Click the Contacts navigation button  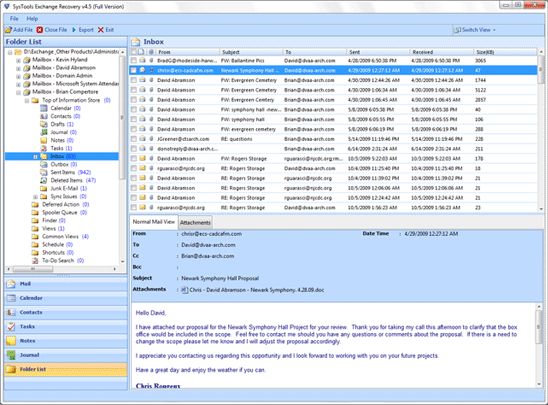point(66,312)
